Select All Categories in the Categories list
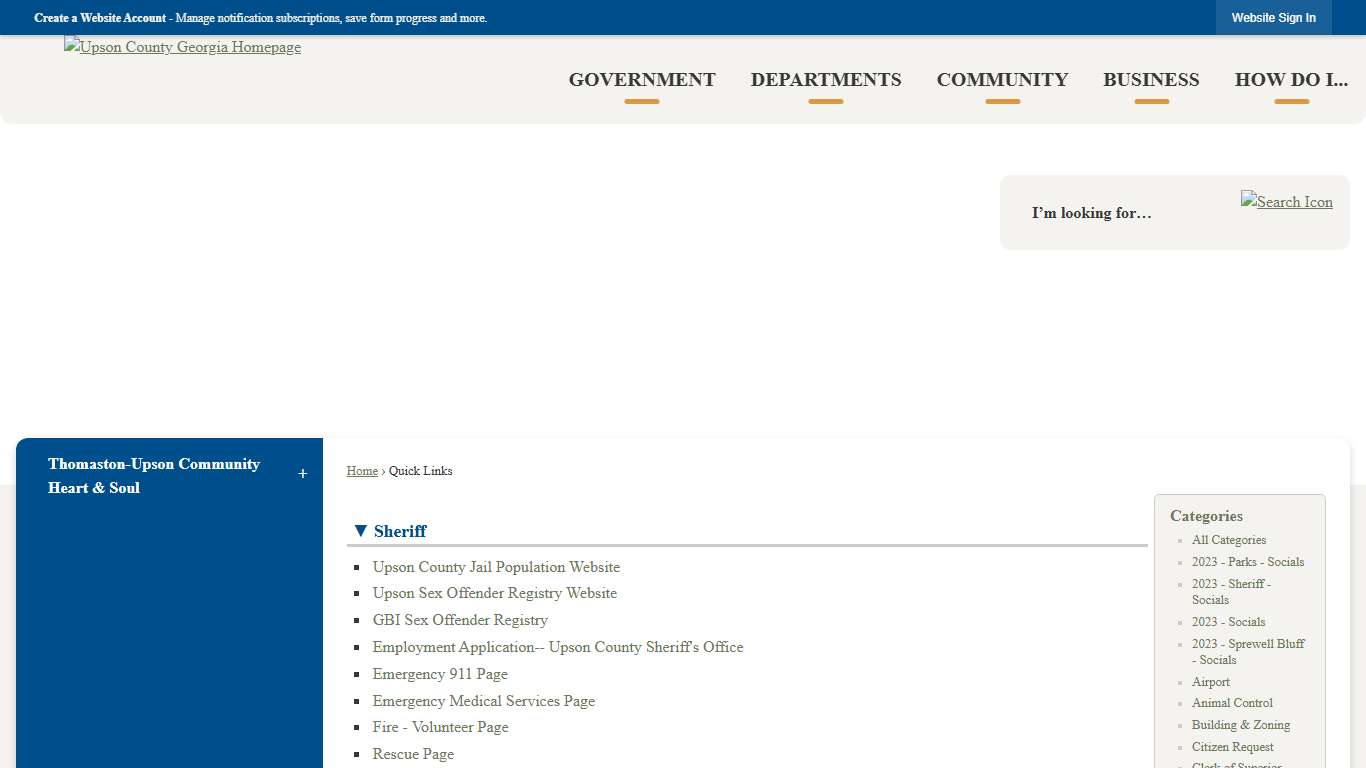Image resolution: width=1366 pixels, height=768 pixels. pos(1229,540)
